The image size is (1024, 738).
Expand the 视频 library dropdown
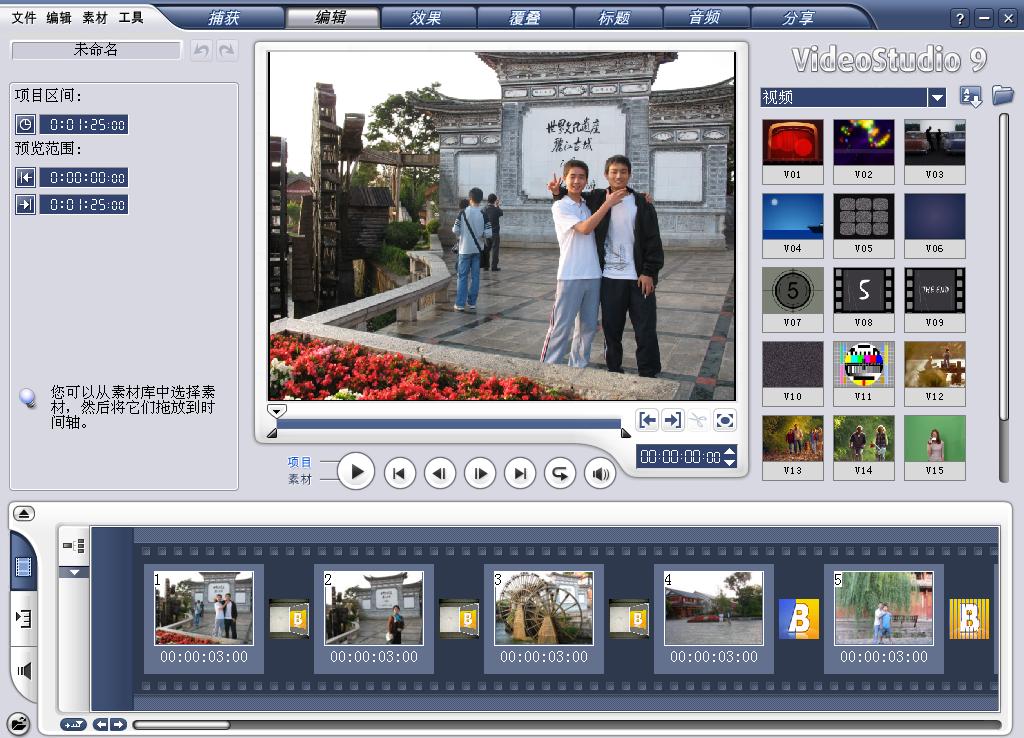[x=937, y=97]
